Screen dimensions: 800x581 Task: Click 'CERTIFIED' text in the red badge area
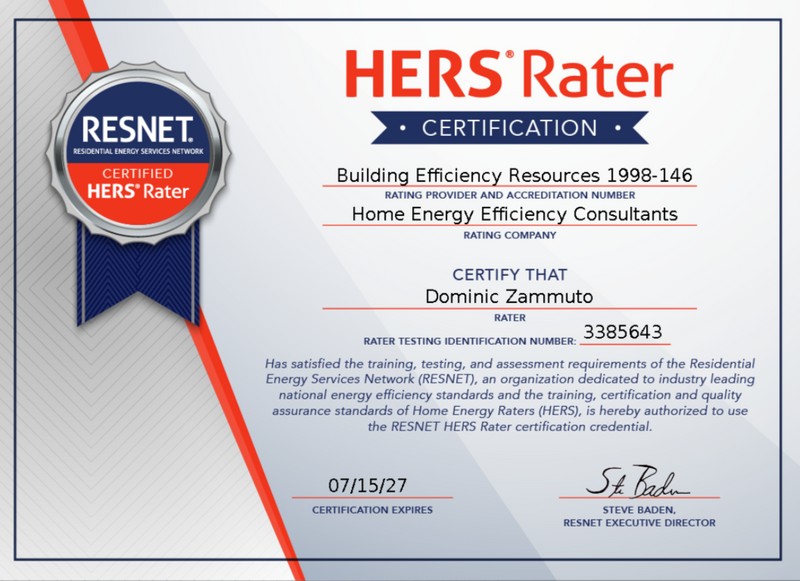click(137, 173)
